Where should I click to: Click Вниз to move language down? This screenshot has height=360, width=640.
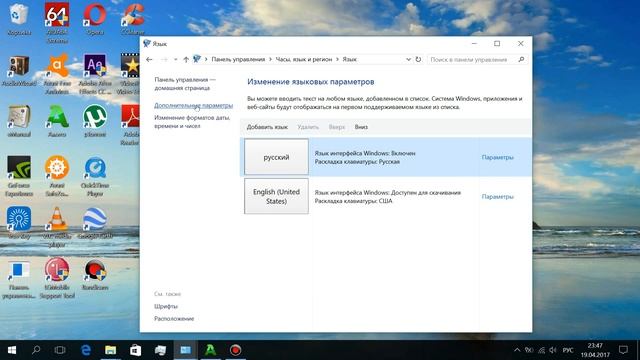[361, 127]
